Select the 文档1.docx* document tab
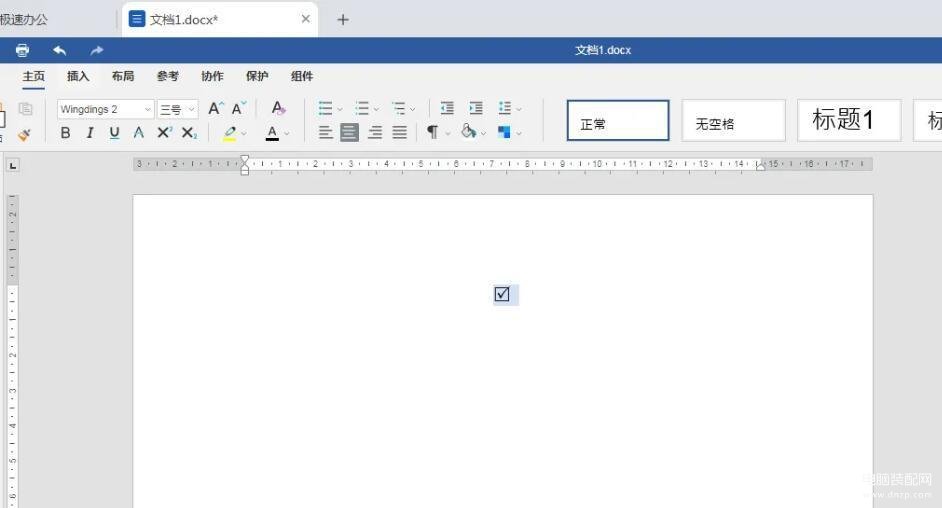 point(220,20)
